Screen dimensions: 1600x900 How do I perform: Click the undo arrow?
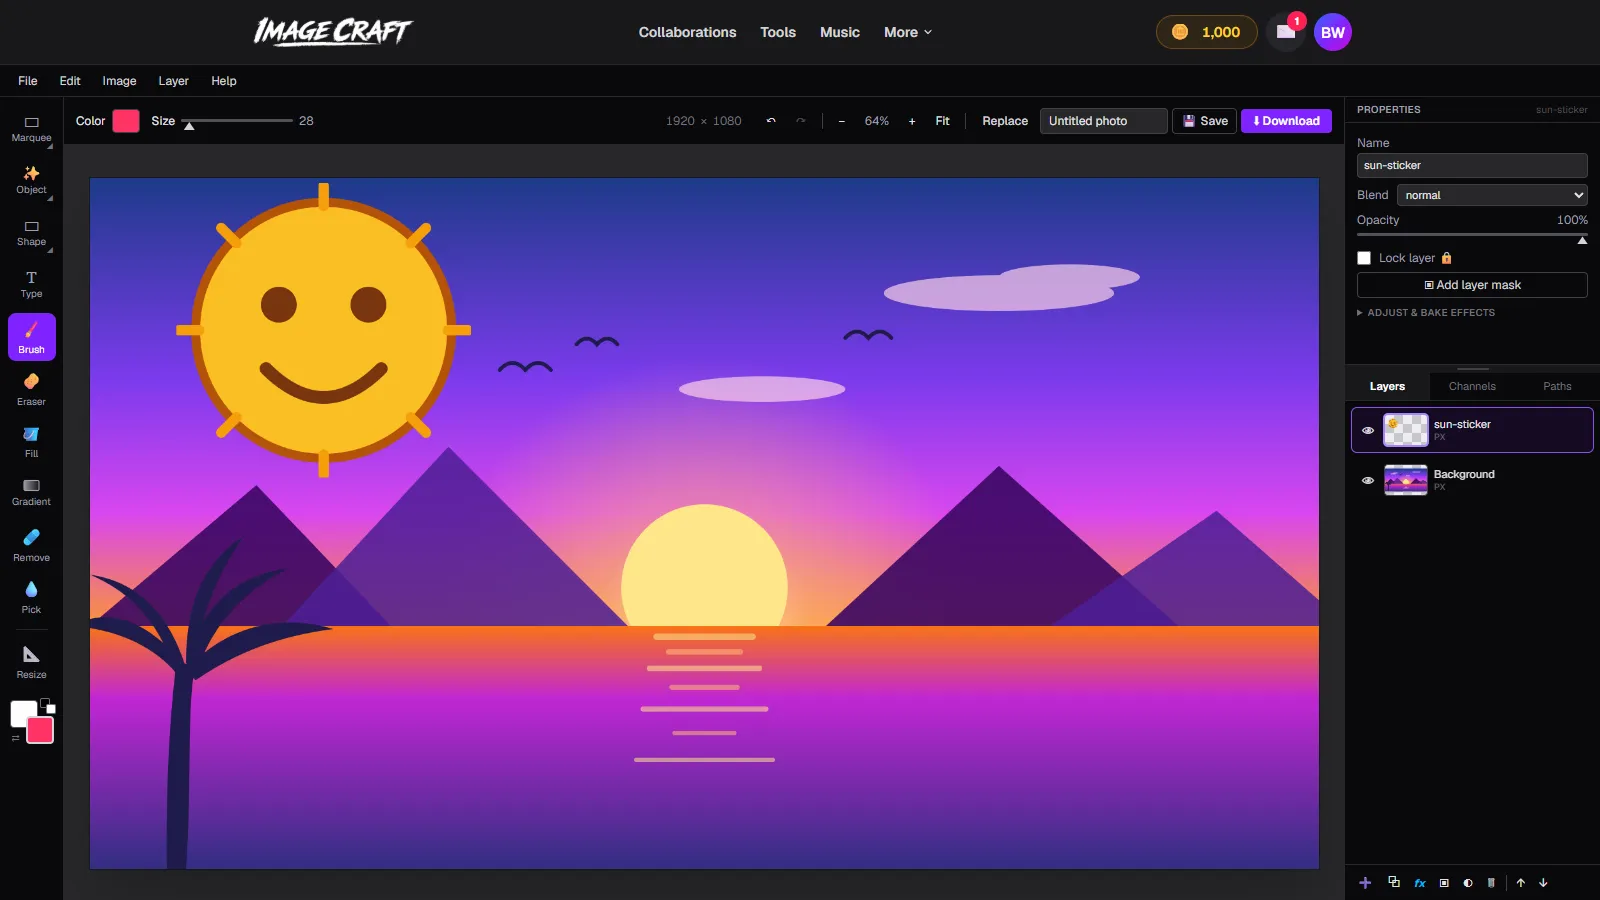771,121
